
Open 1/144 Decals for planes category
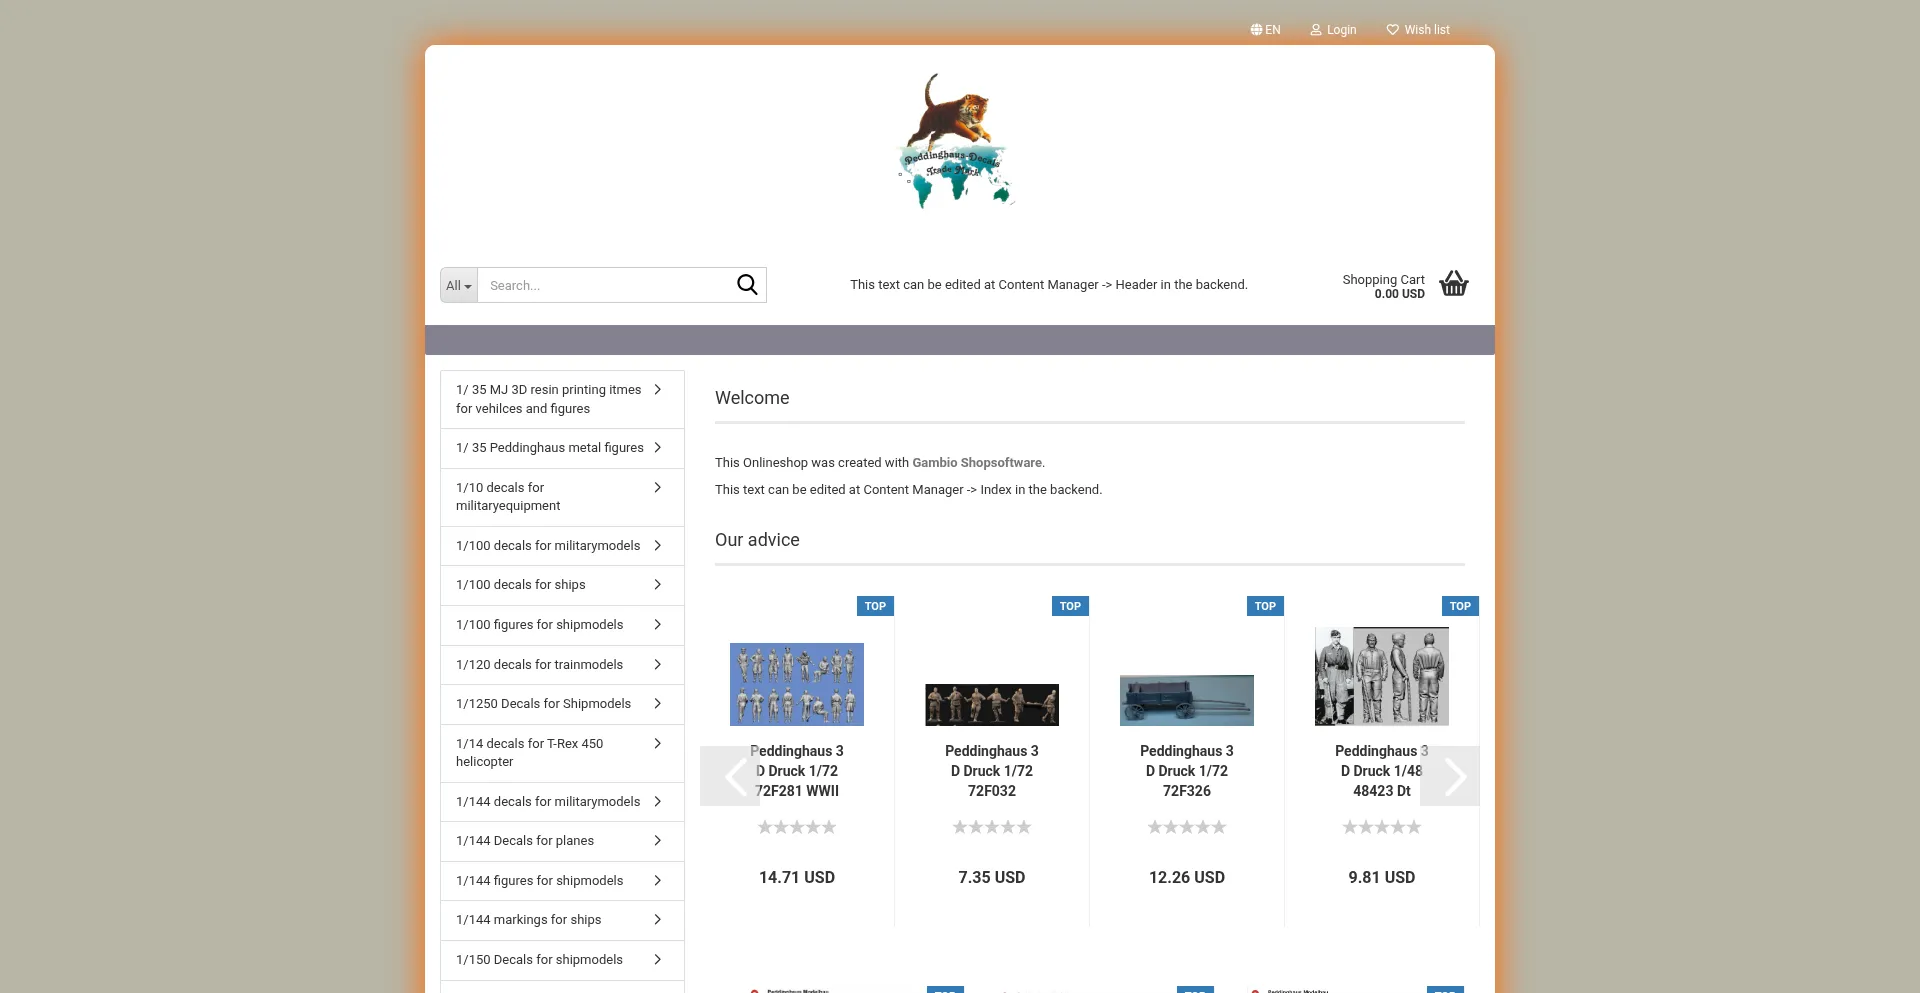click(x=562, y=841)
